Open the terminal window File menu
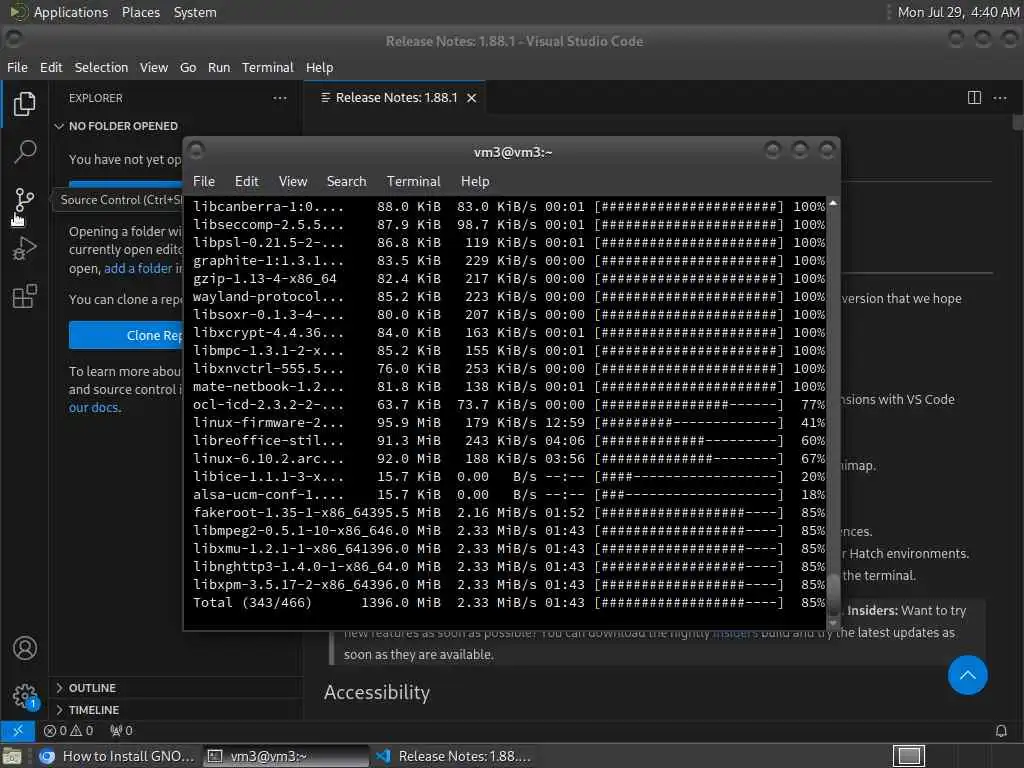The image size is (1024, 768). [204, 182]
